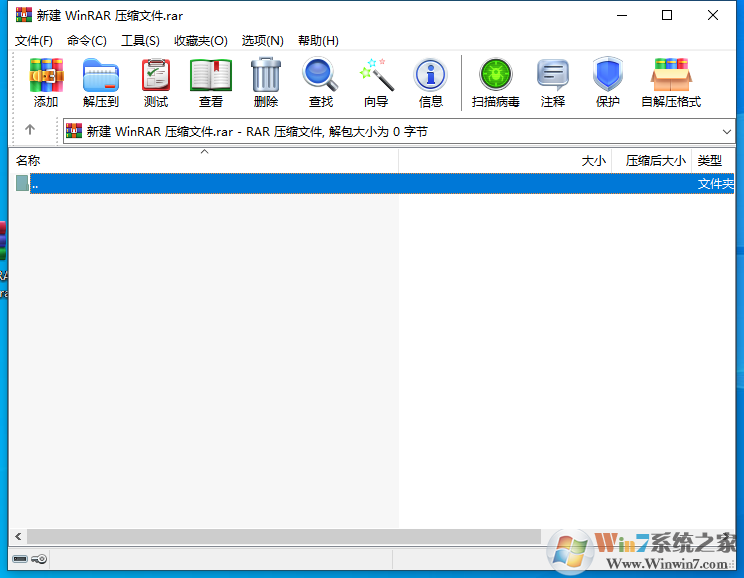Sort by Size (大小) column header

tap(505, 161)
